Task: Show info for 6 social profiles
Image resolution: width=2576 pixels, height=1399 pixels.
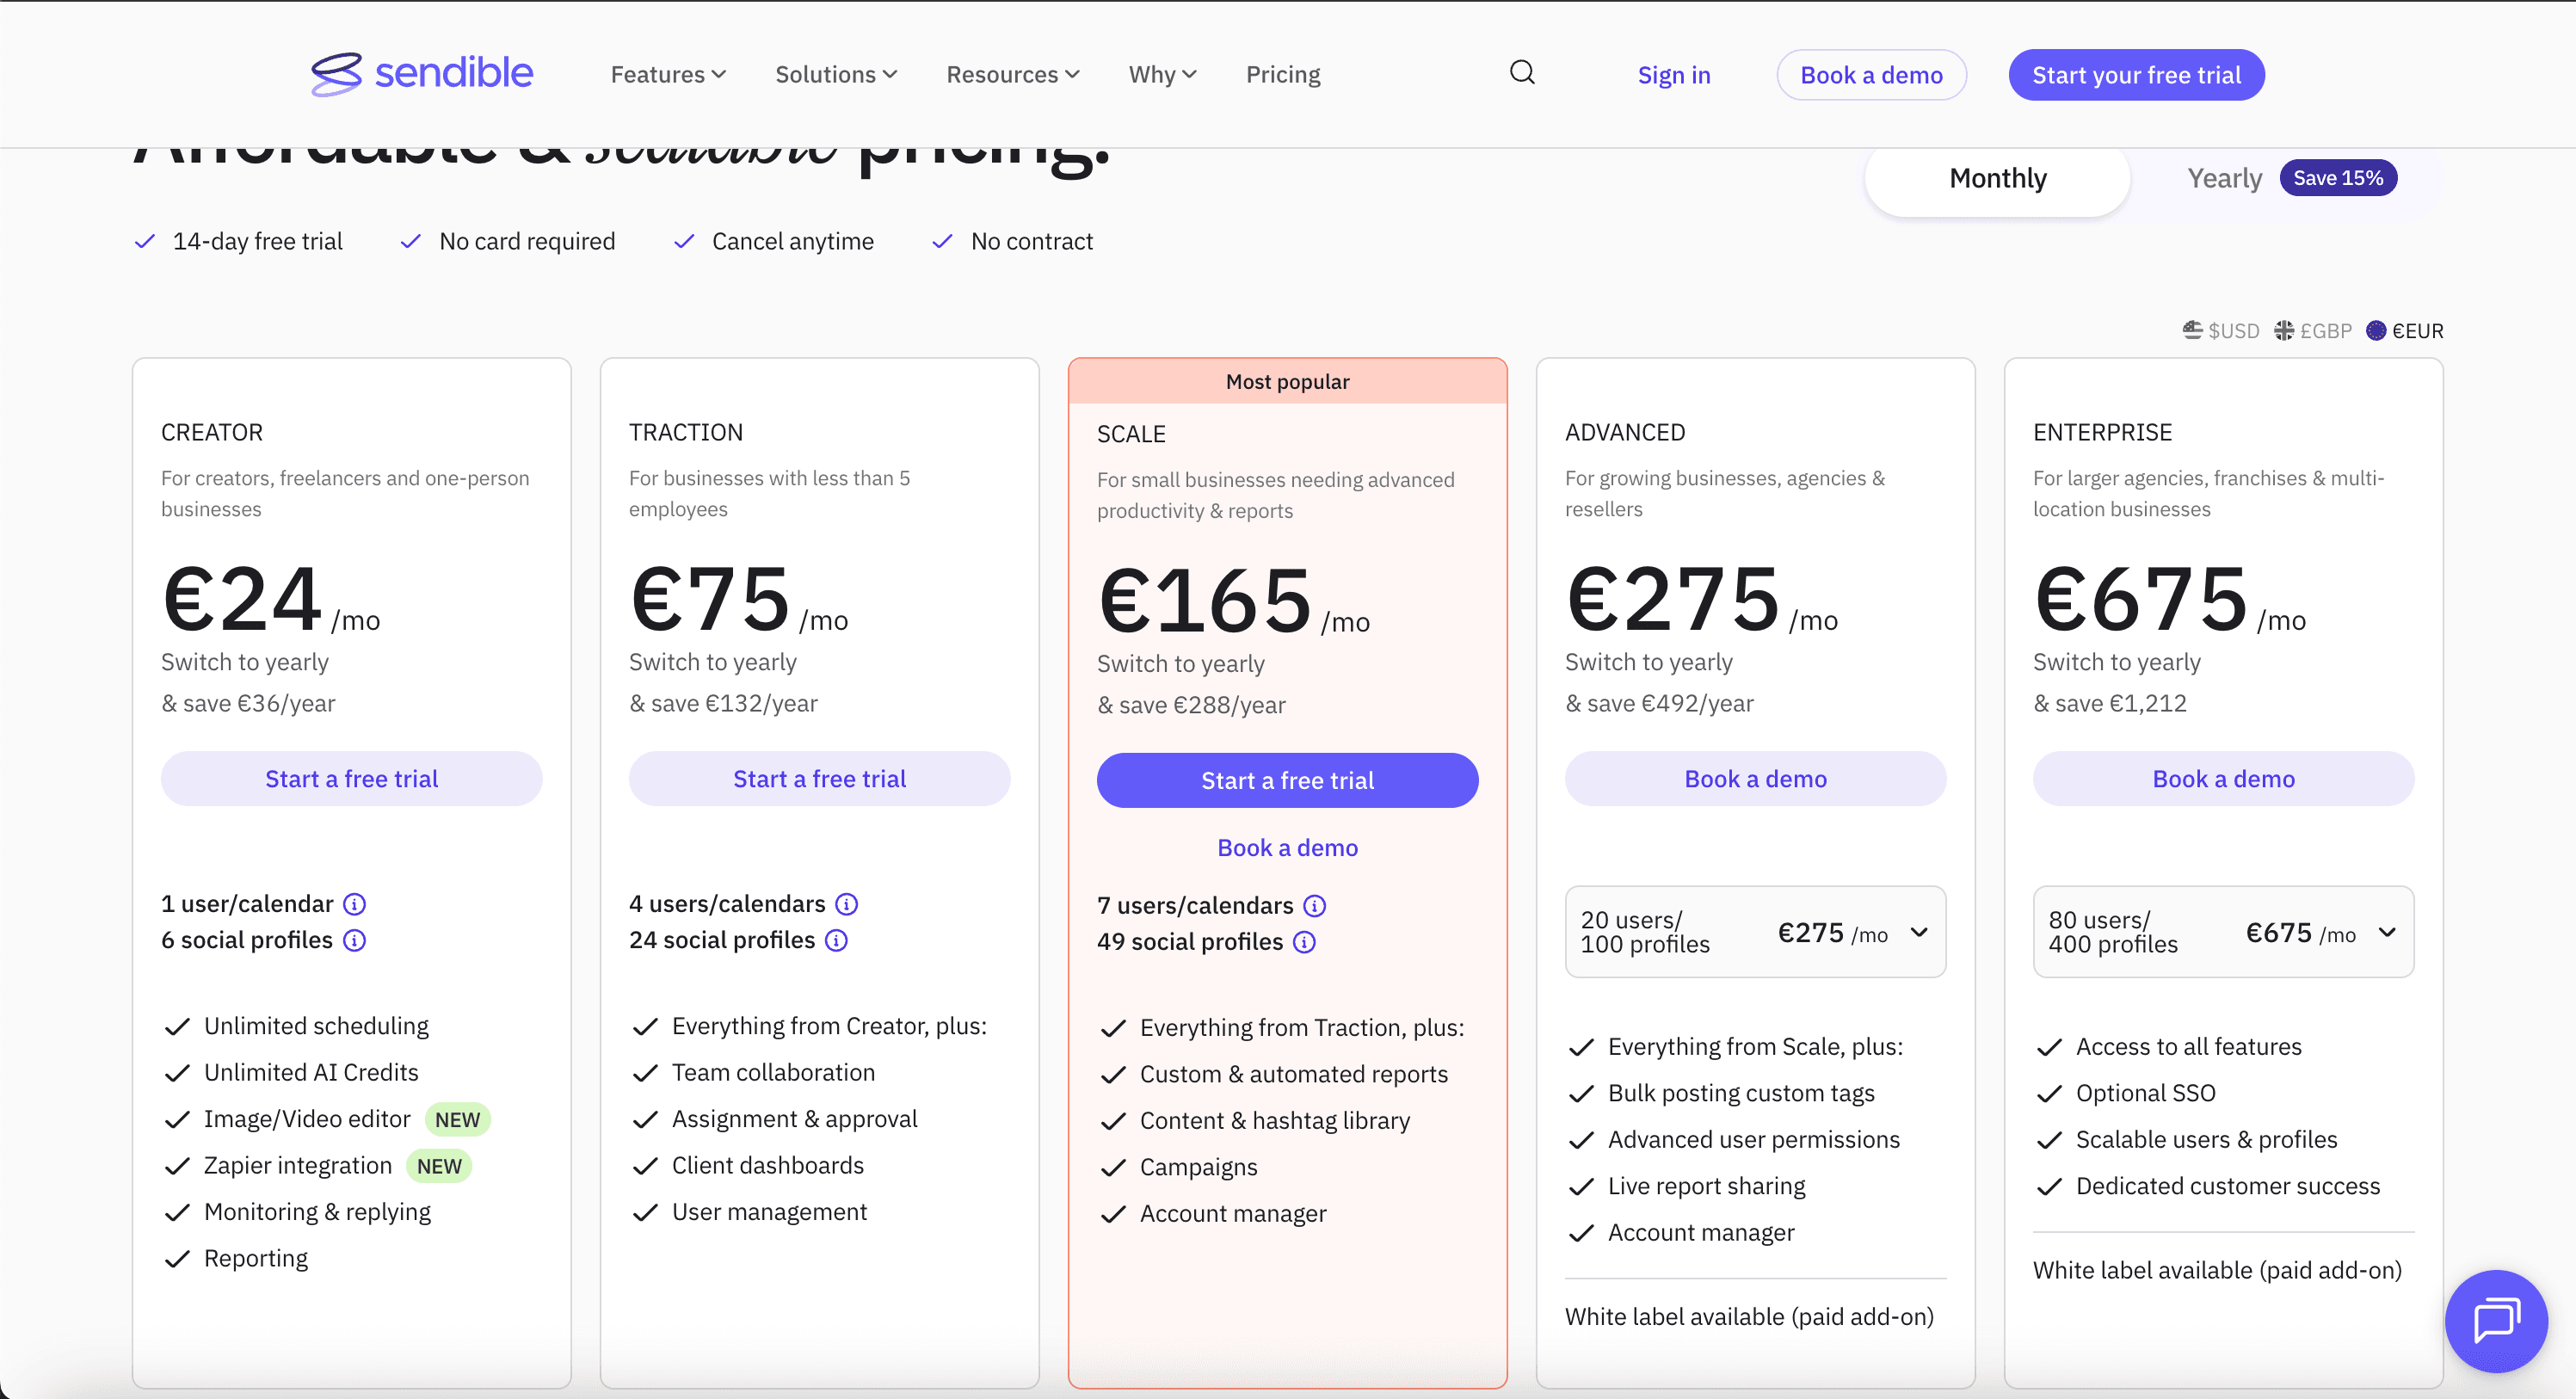Action: pos(354,940)
